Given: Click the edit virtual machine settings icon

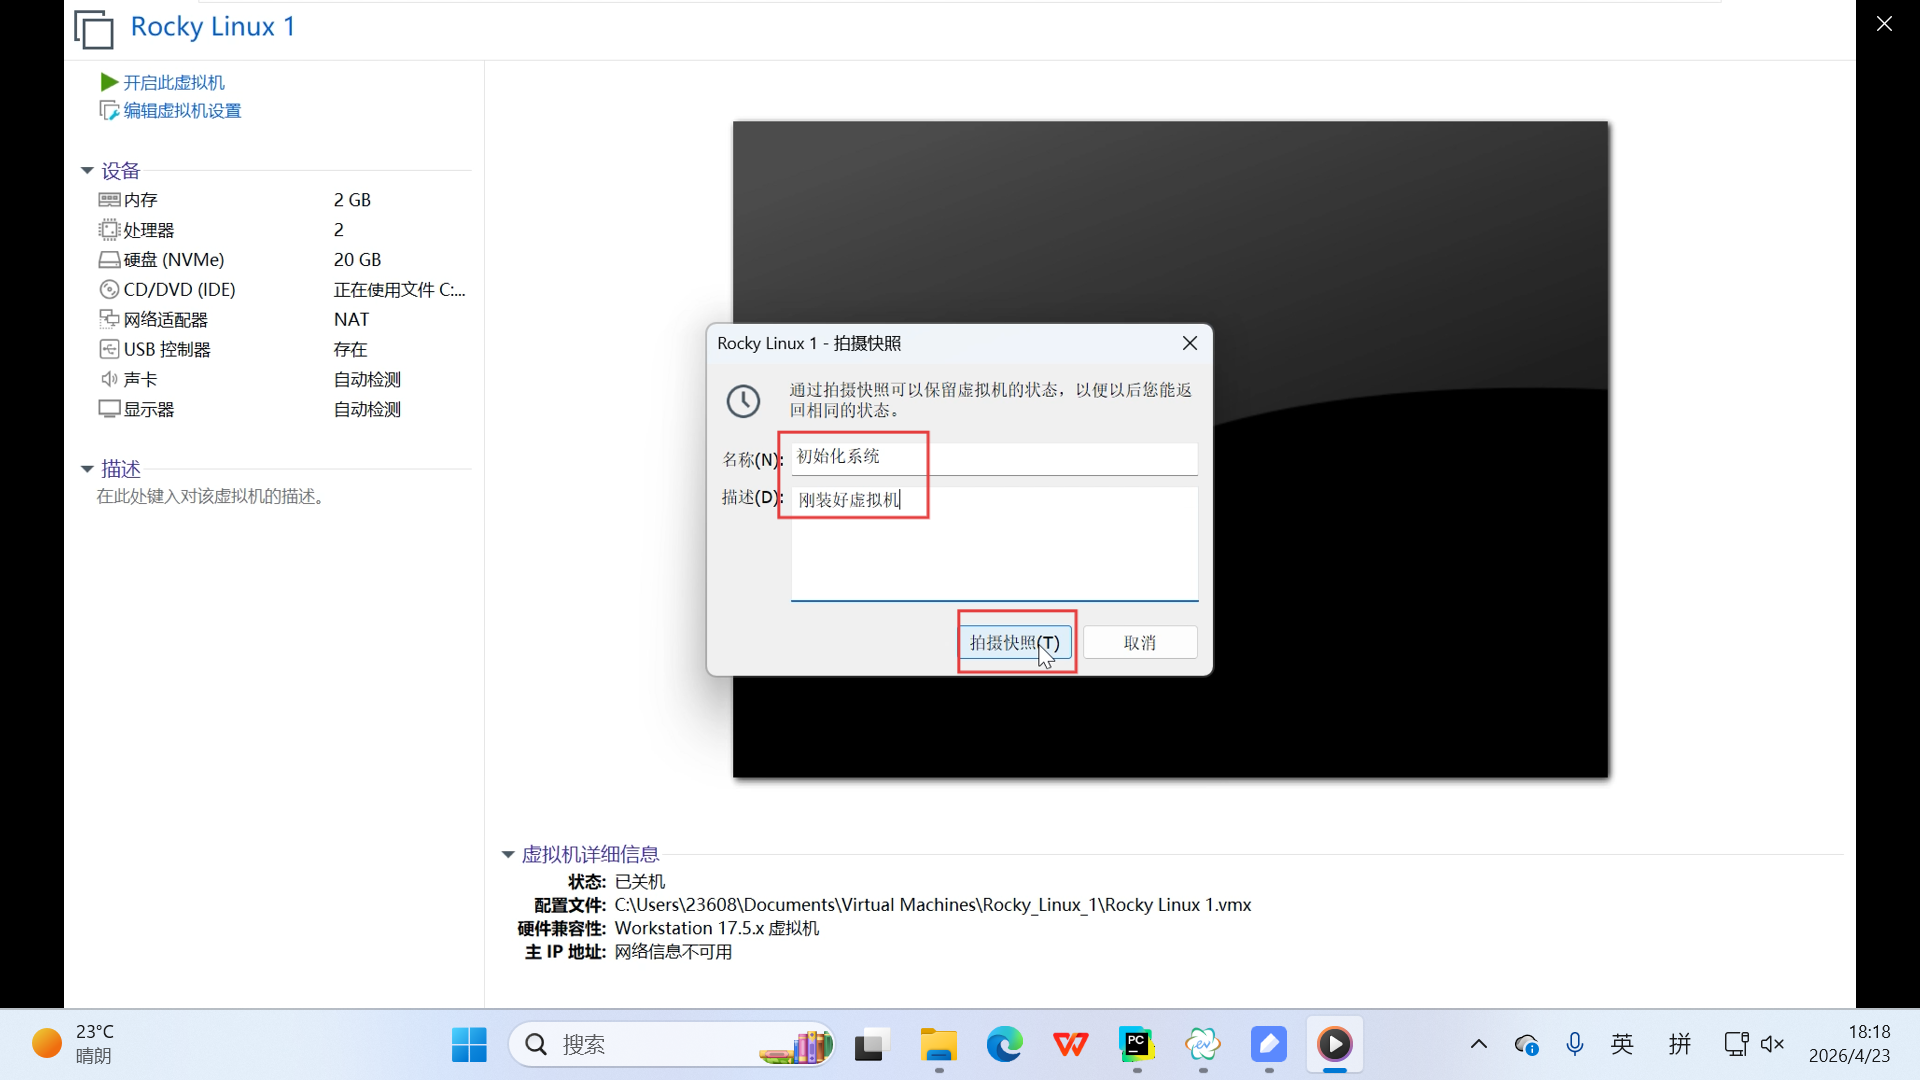Looking at the screenshot, I should [x=109, y=111].
